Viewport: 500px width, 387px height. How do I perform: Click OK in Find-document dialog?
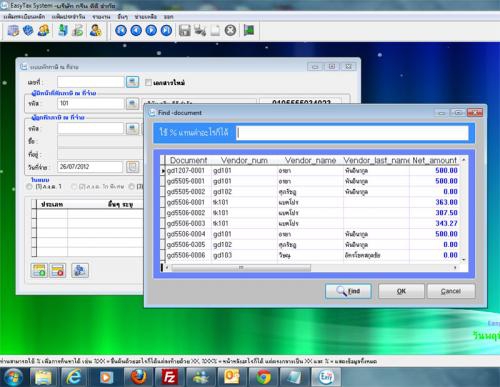point(401,291)
